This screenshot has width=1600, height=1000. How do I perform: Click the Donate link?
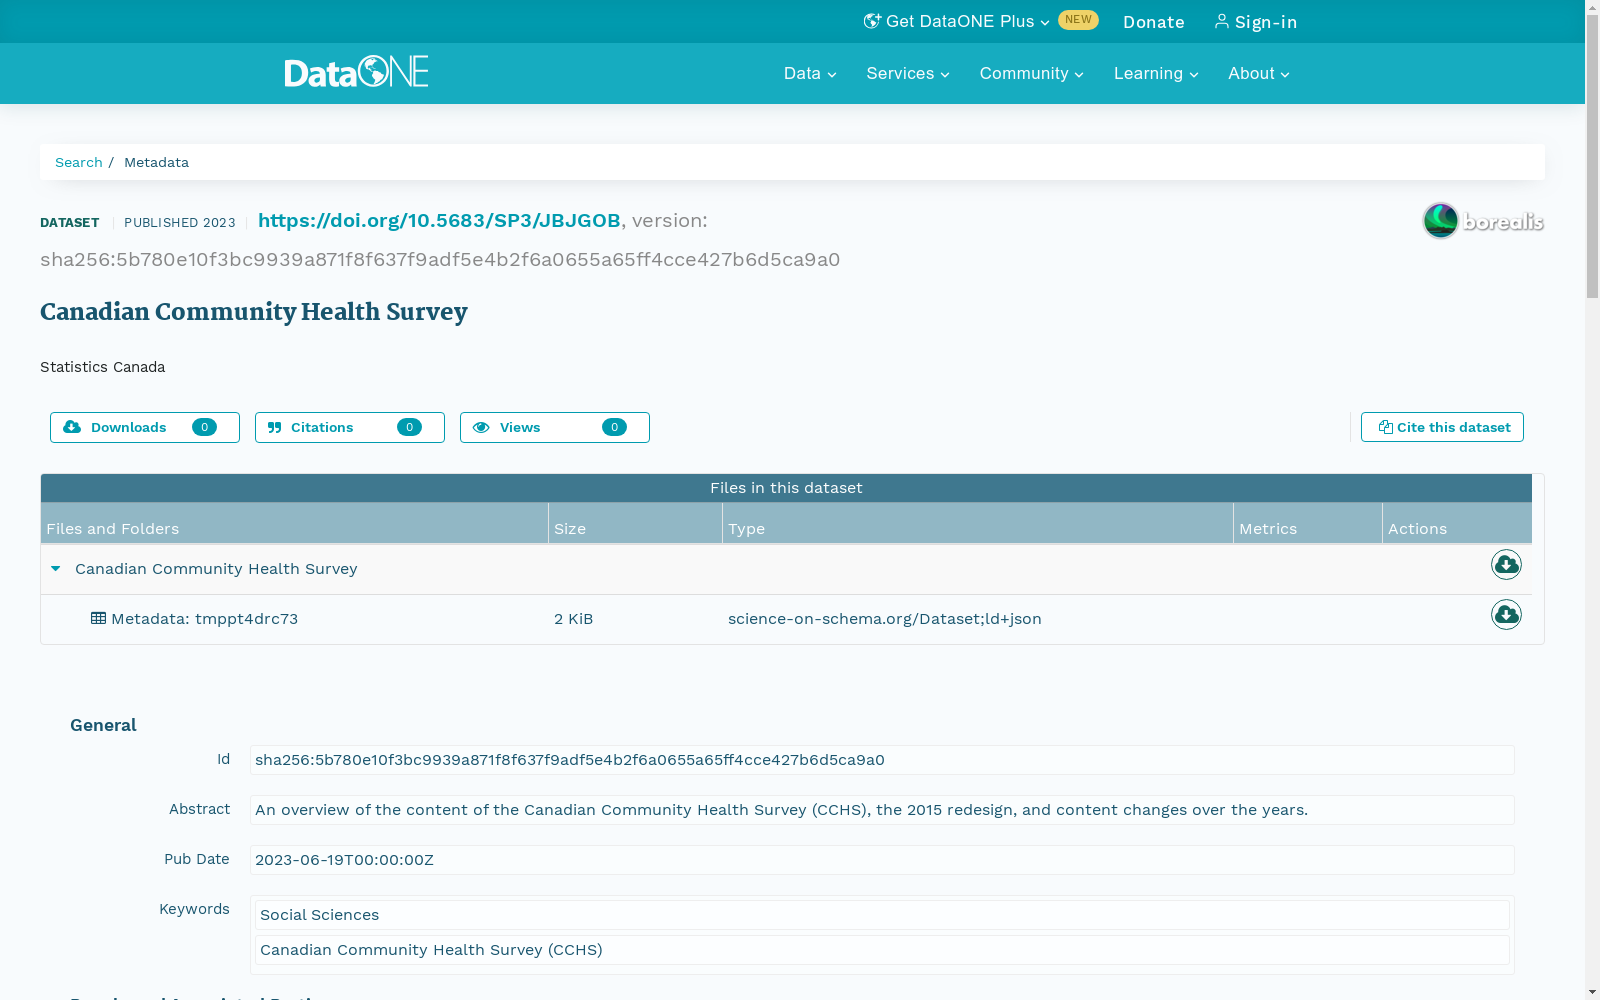click(x=1153, y=22)
